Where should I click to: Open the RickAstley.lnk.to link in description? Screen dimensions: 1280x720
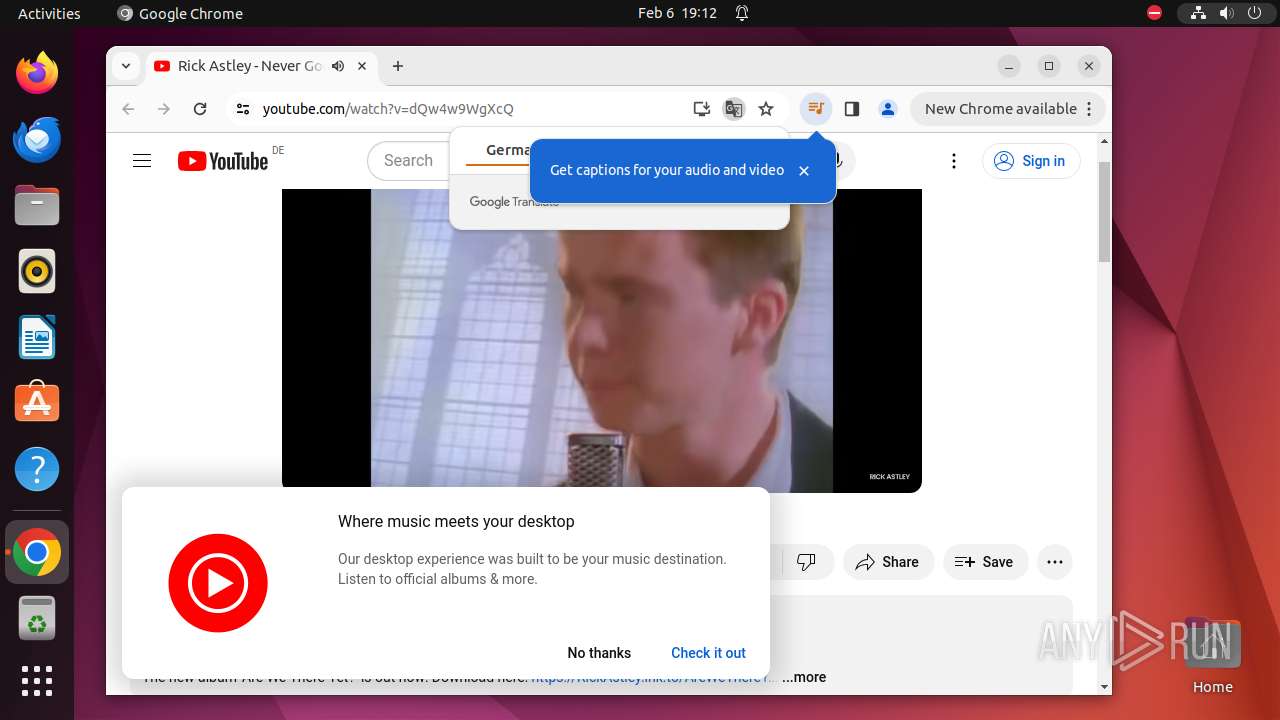coord(654,678)
